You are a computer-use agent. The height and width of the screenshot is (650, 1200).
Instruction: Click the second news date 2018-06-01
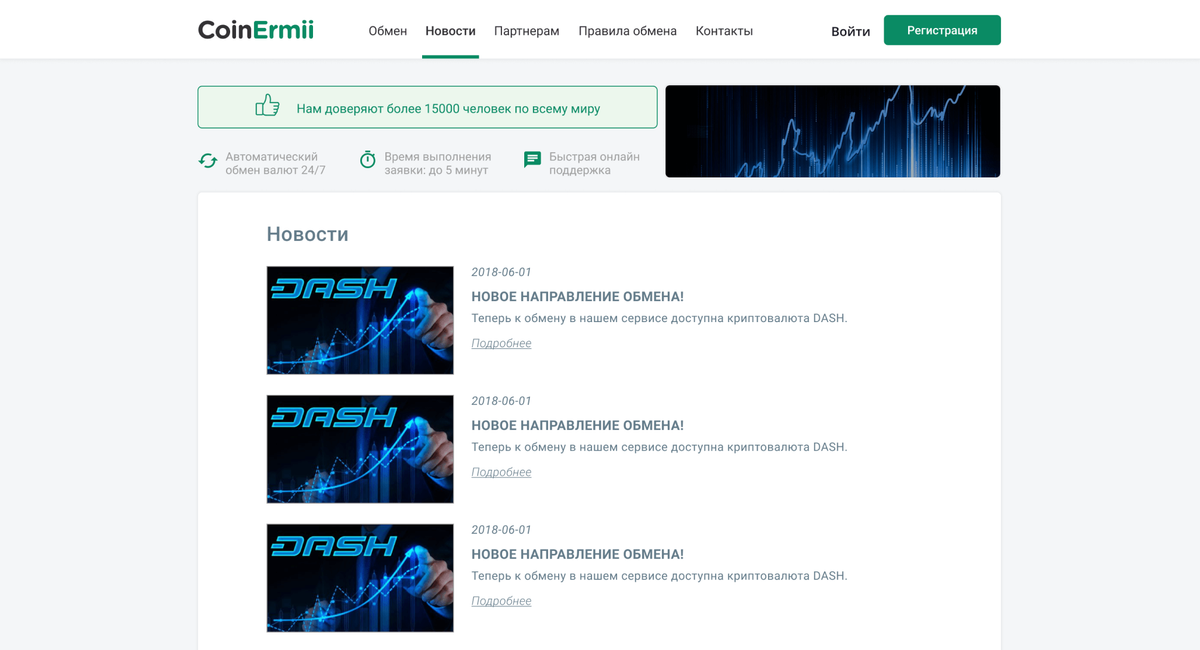501,401
